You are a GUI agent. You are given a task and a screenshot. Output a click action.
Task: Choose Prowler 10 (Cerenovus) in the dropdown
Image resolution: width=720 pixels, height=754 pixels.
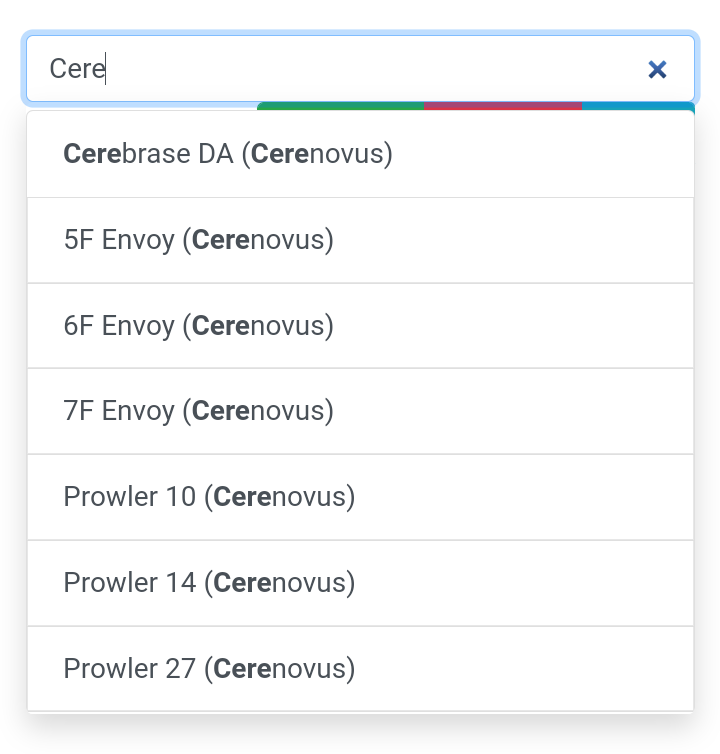360,497
